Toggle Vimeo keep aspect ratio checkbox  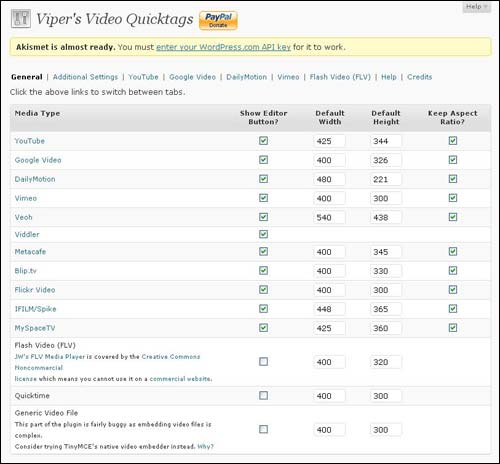(x=453, y=198)
